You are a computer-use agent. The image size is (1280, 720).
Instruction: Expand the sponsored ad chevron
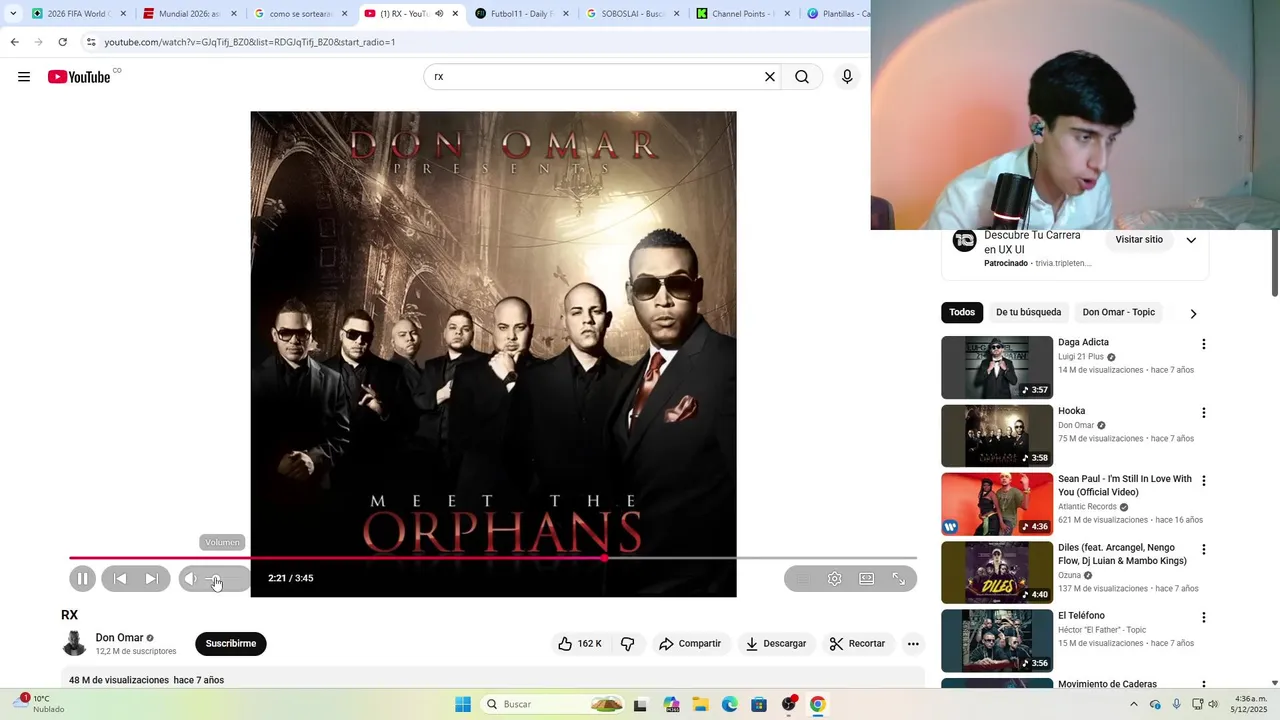(1191, 240)
